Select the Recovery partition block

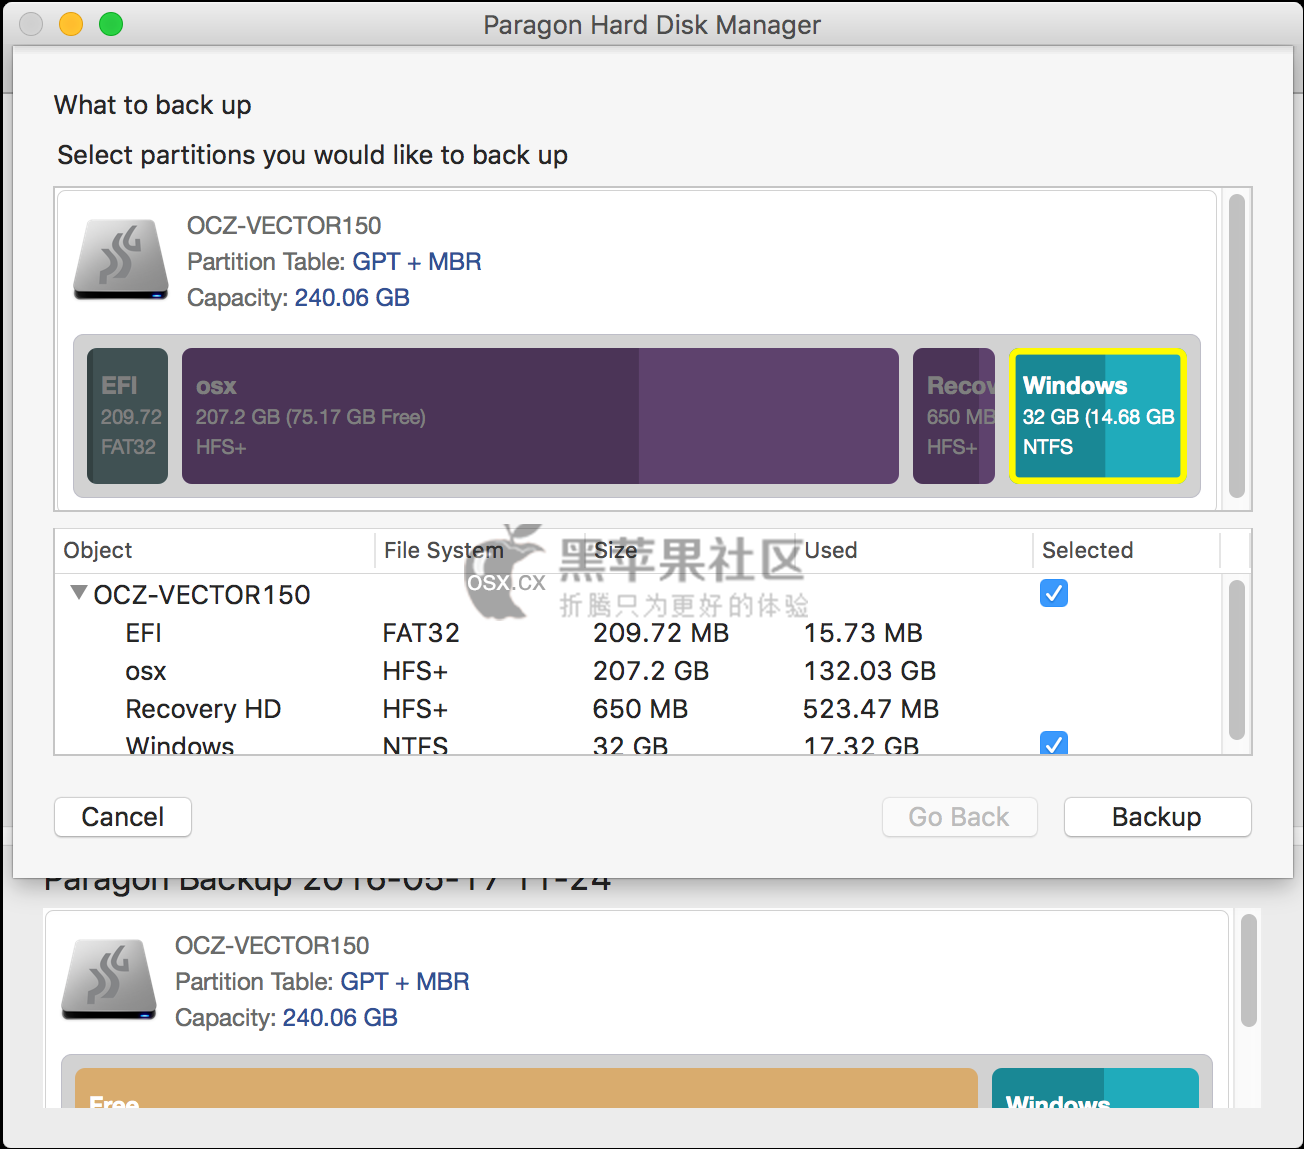point(954,416)
